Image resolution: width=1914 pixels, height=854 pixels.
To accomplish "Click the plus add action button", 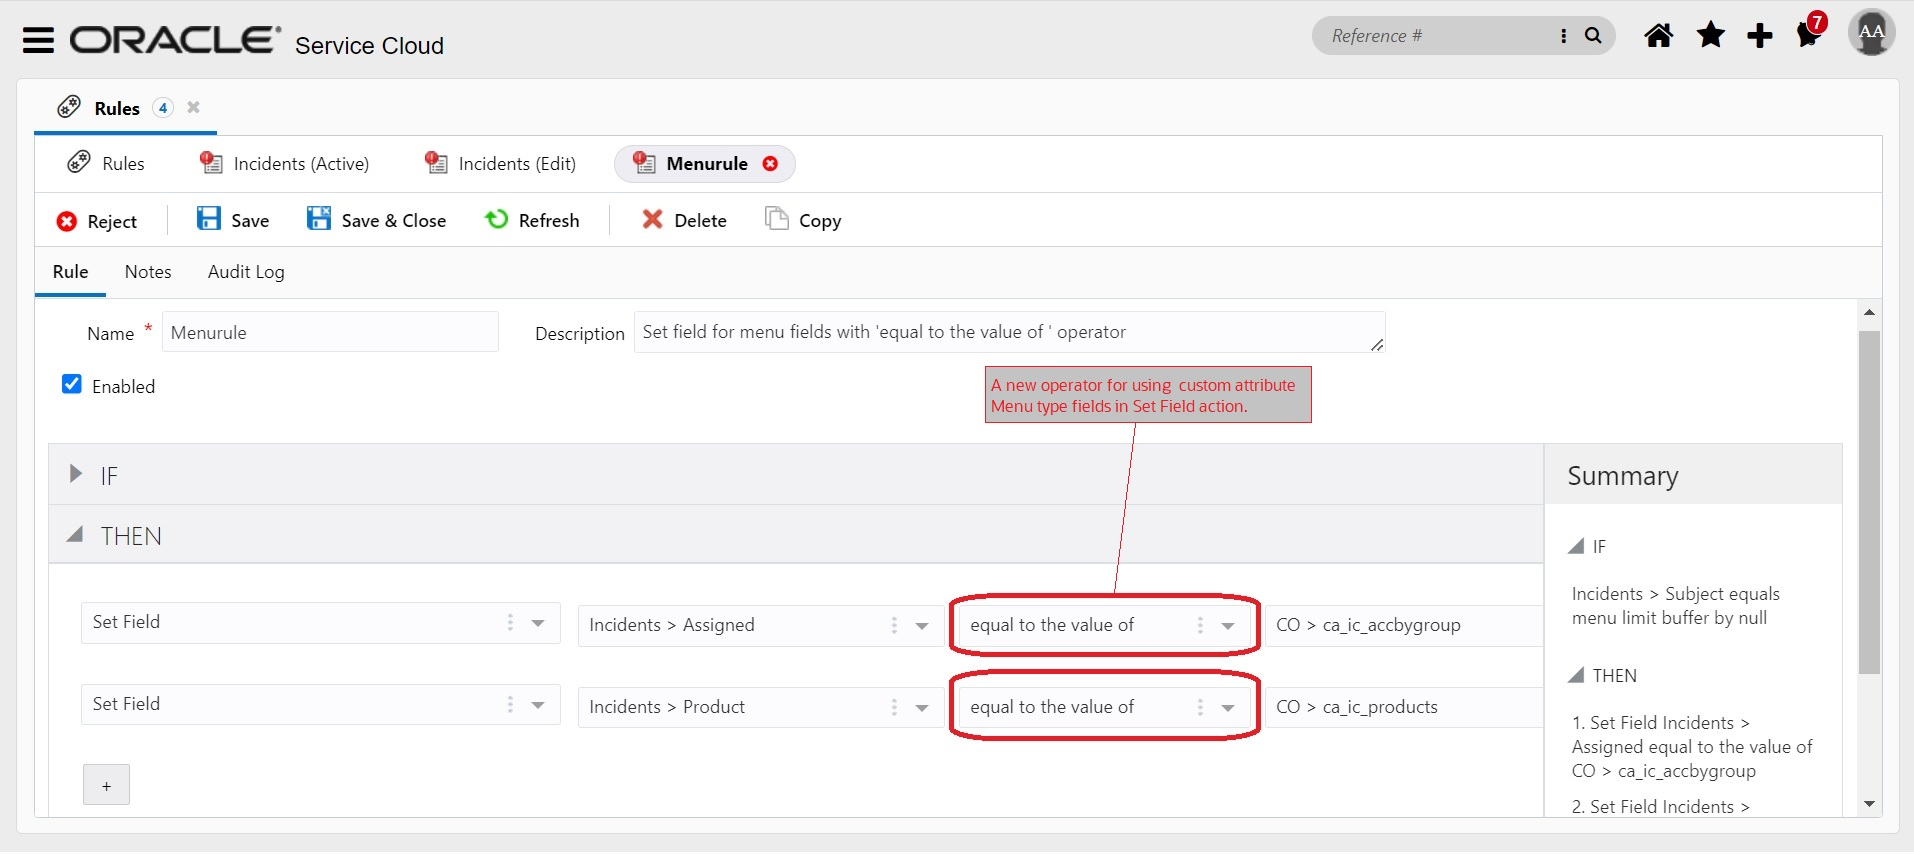I will (x=106, y=786).
